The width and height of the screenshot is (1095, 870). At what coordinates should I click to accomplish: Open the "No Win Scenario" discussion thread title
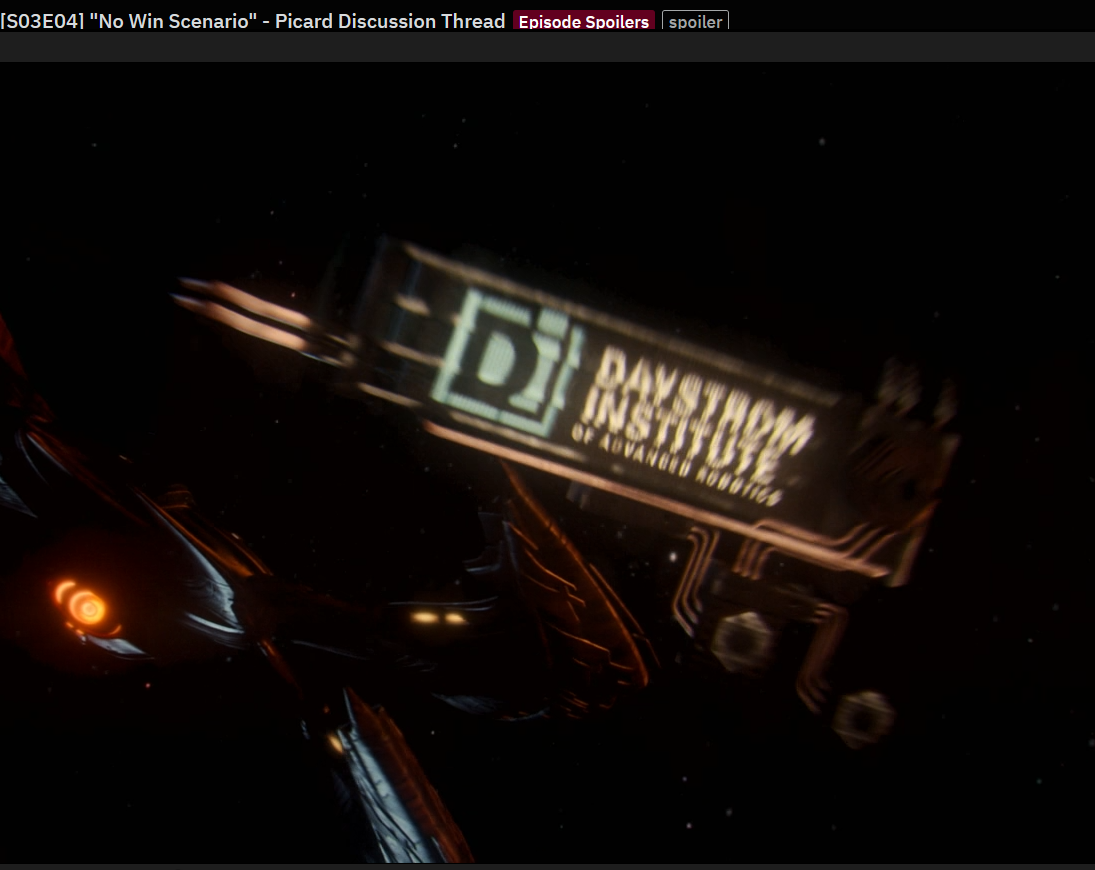tap(253, 21)
